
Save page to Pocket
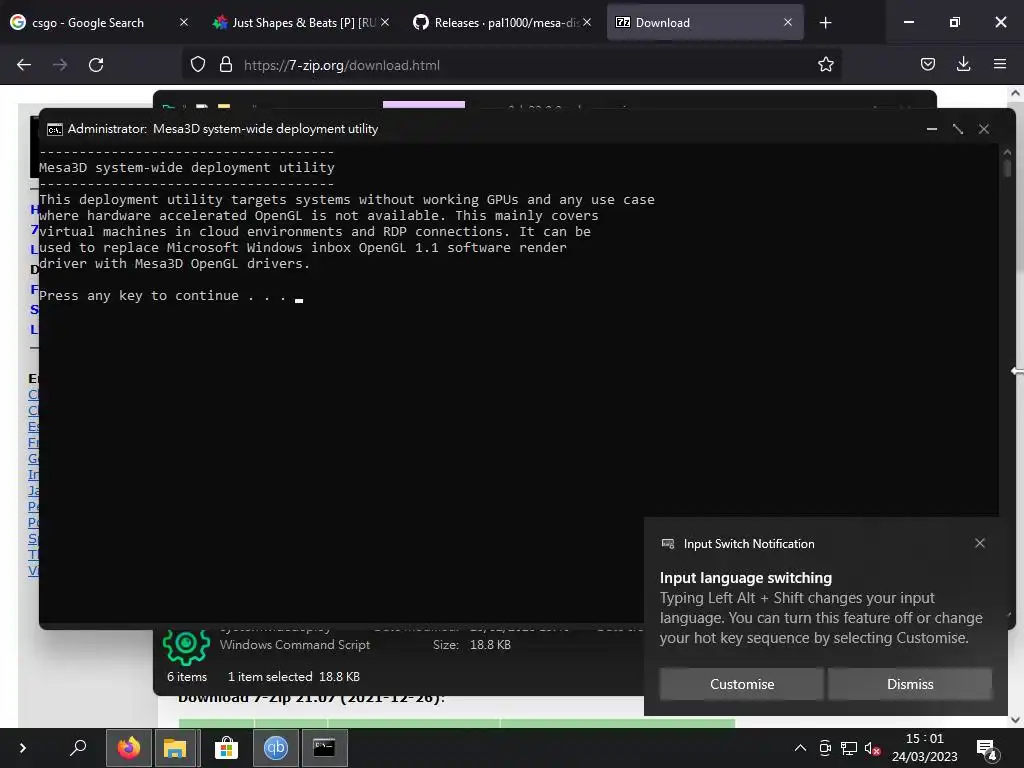[x=928, y=65]
